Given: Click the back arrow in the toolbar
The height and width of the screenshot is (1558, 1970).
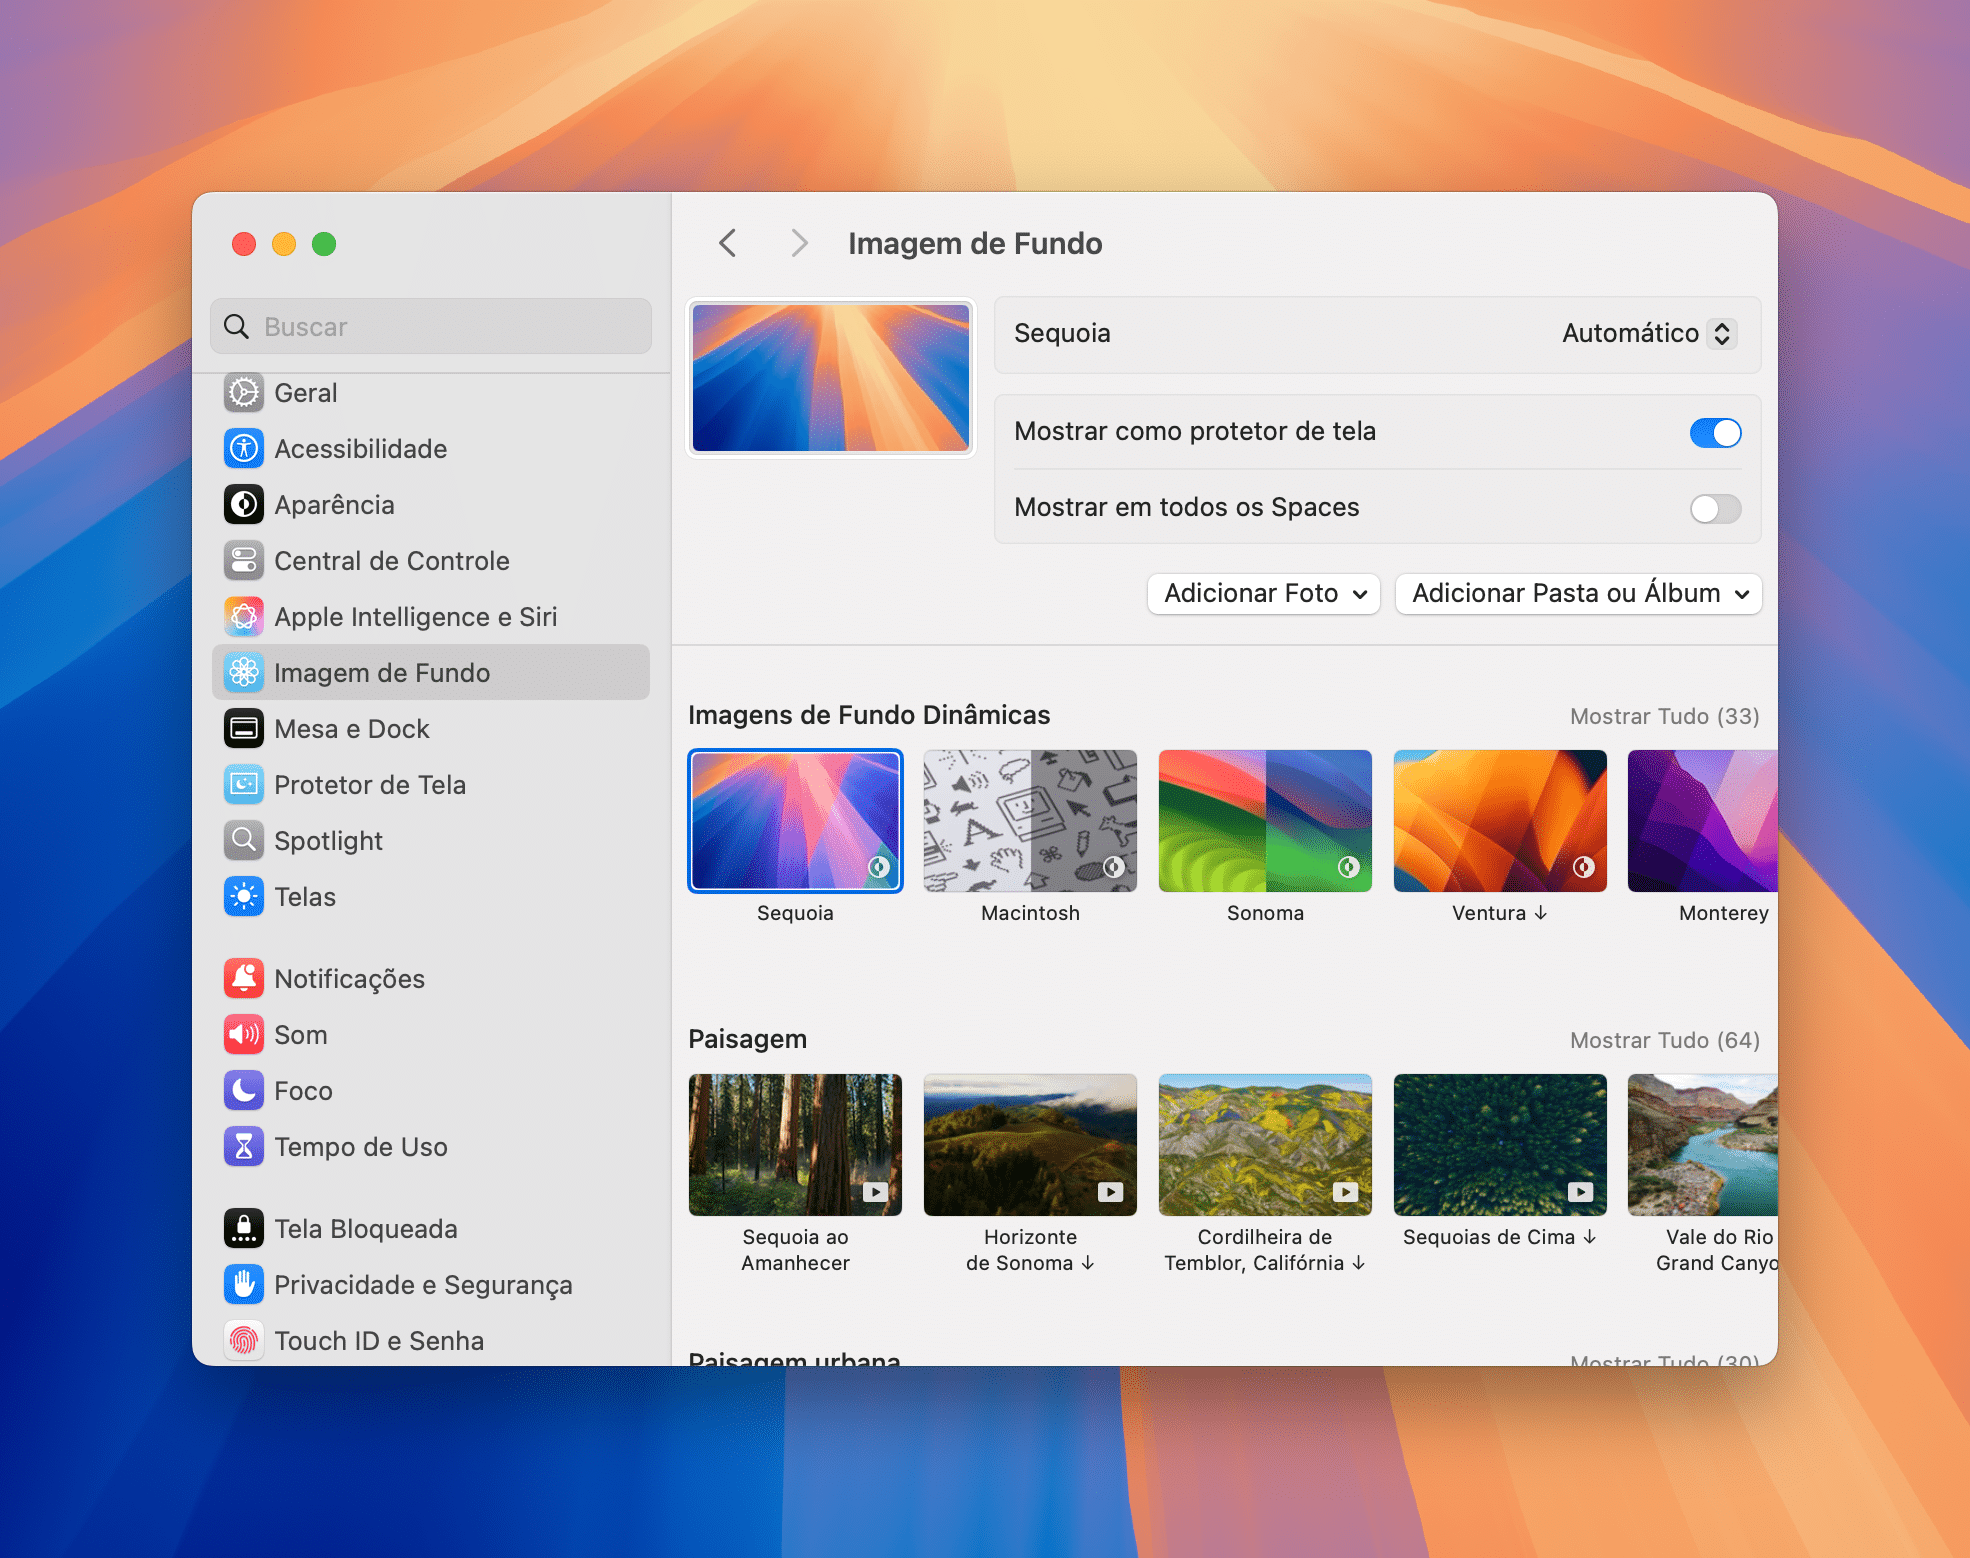Looking at the screenshot, I should click(728, 243).
